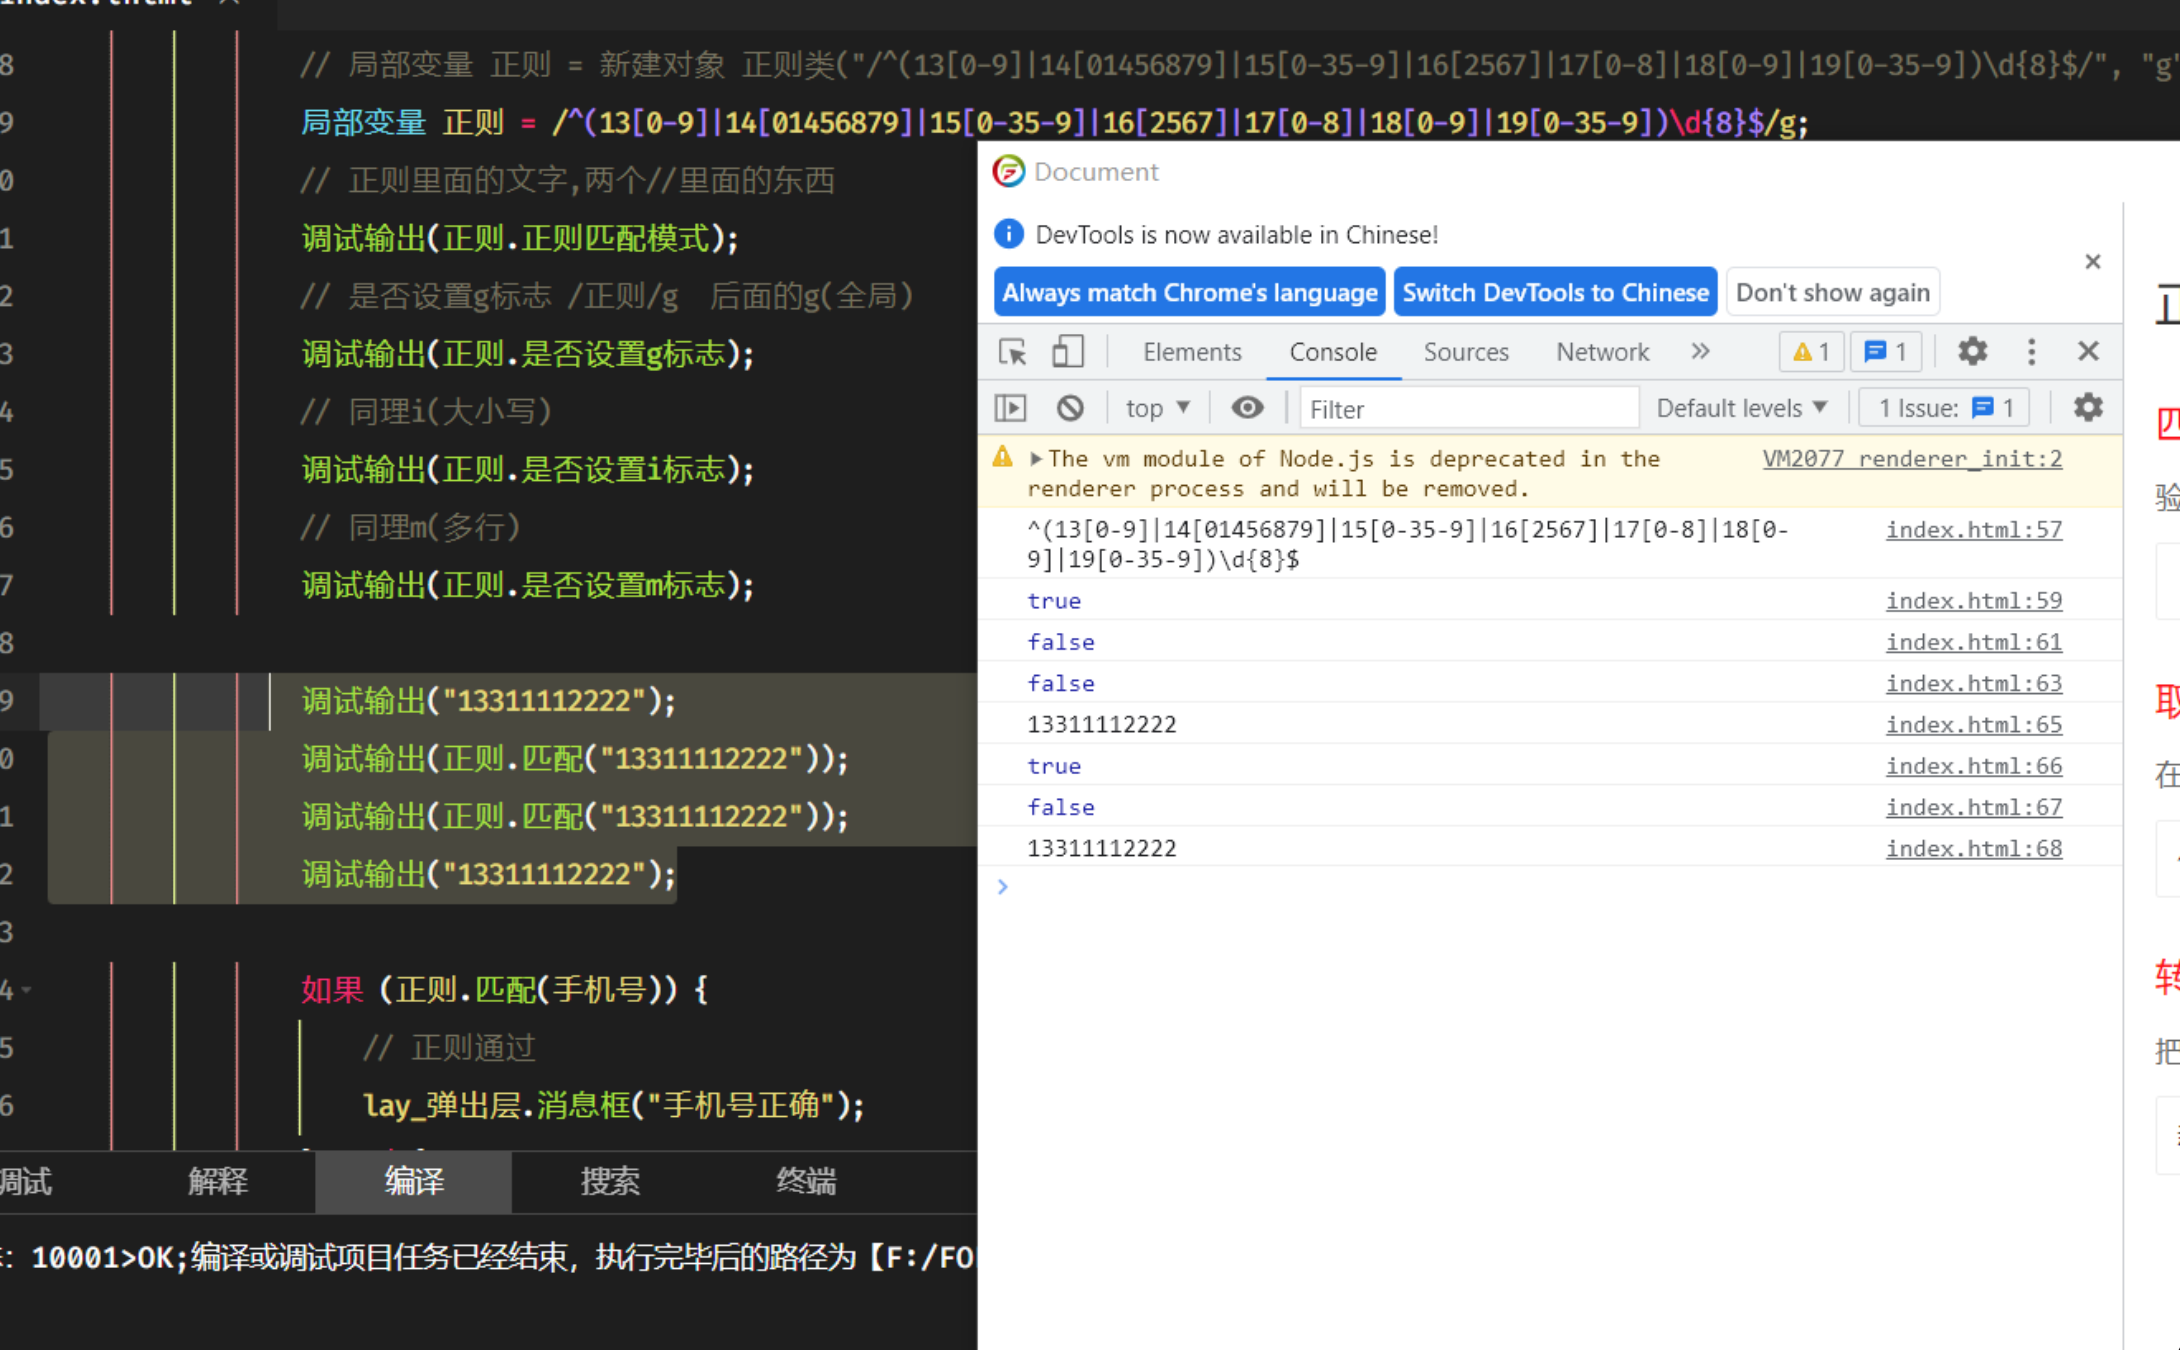Open index.html:57 source link
Screen dimensions: 2180x1350
coord(1974,530)
